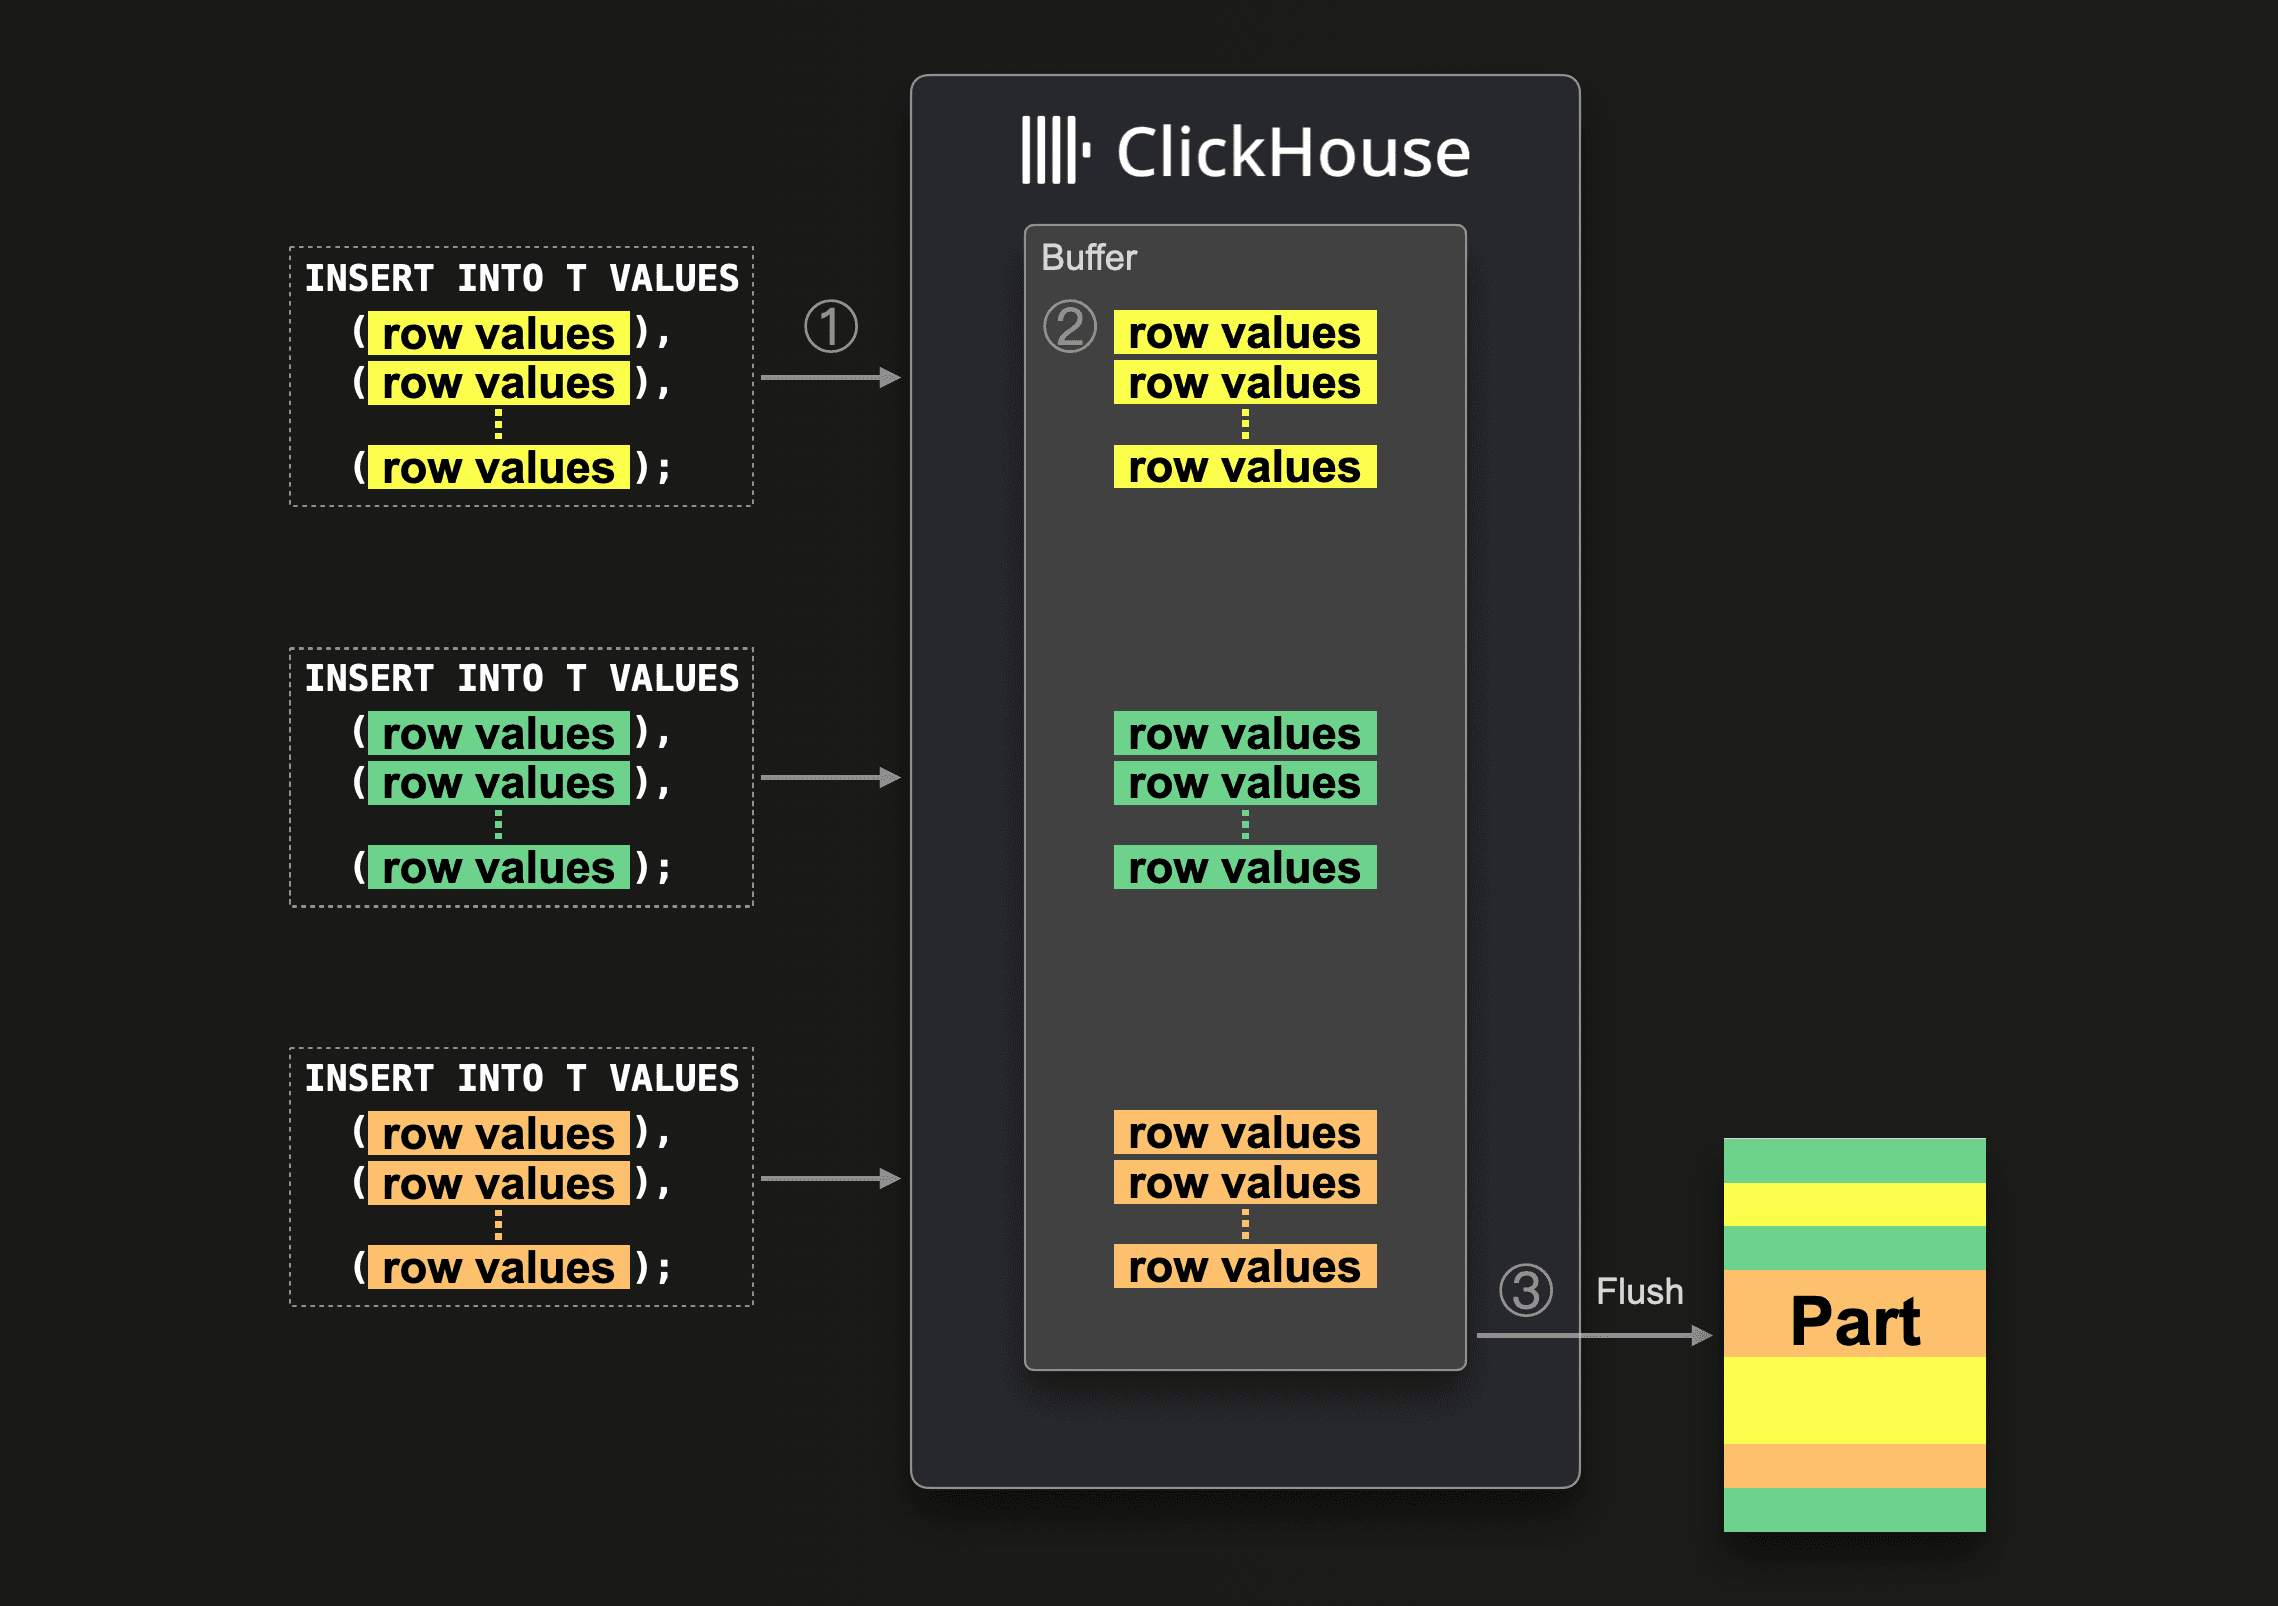Viewport: 2278px width, 1606px height.
Task: Click second orange row values in INSERT statement
Action: click(x=499, y=1183)
